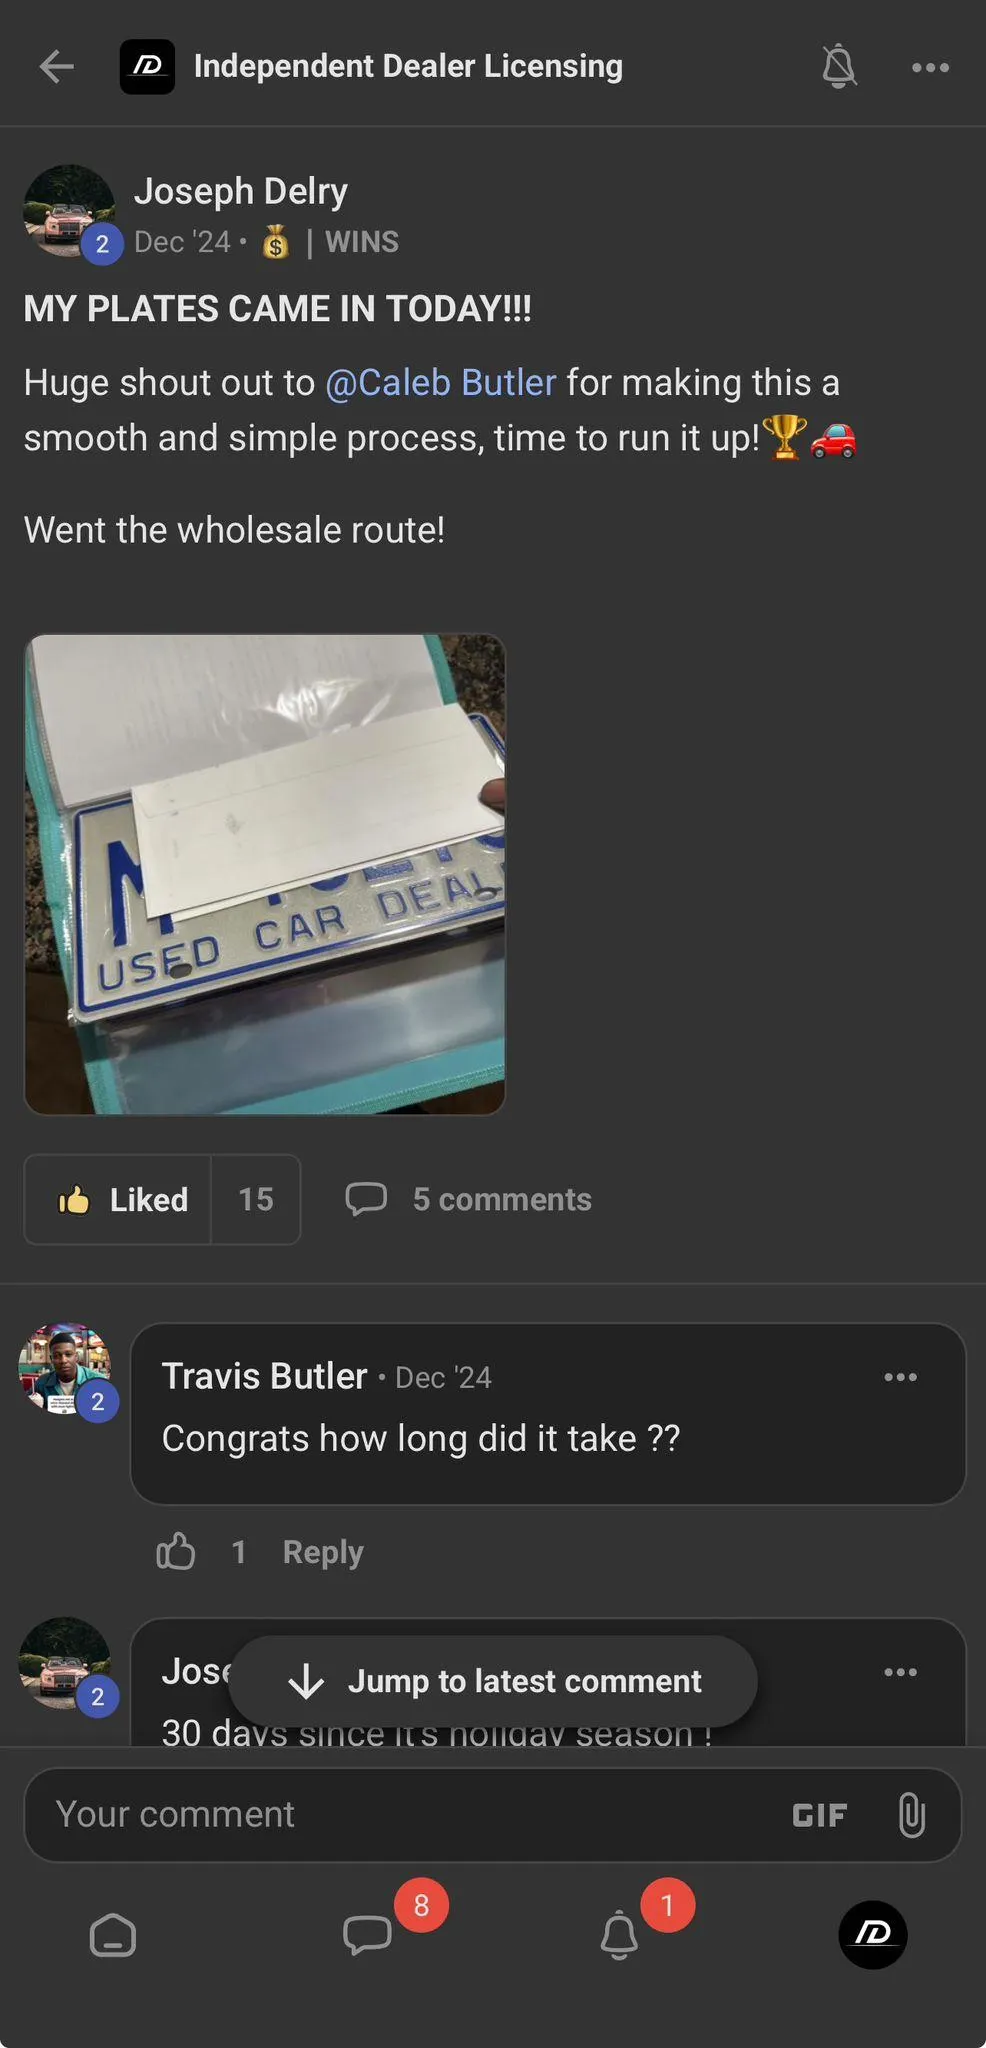Open the used car dealer plate photo

(x=265, y=874)
